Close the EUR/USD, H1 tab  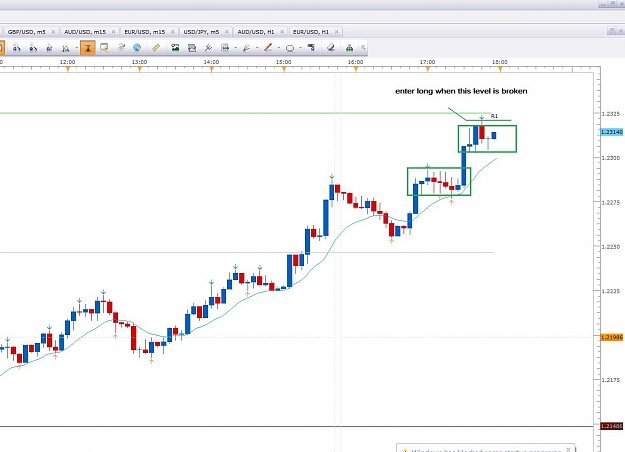(337, 32)
